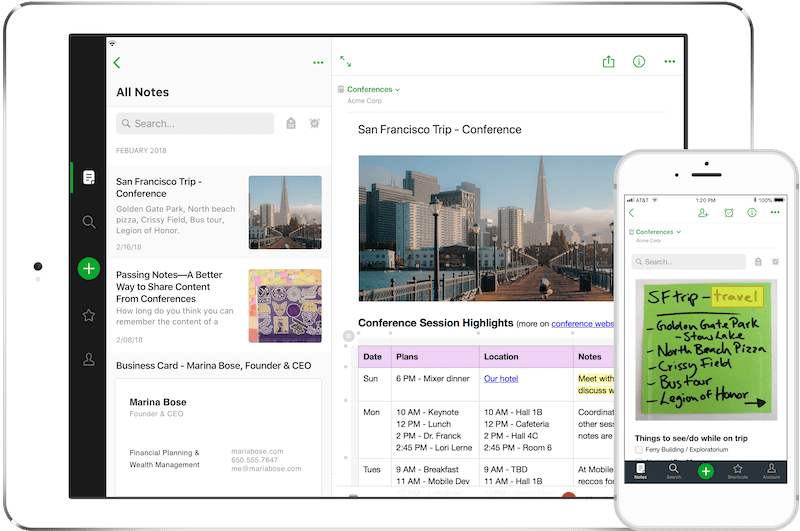800x531 pixels.
Task: Open Conferences notebook dropdown on iPhone
Action: tap(658, 232)
